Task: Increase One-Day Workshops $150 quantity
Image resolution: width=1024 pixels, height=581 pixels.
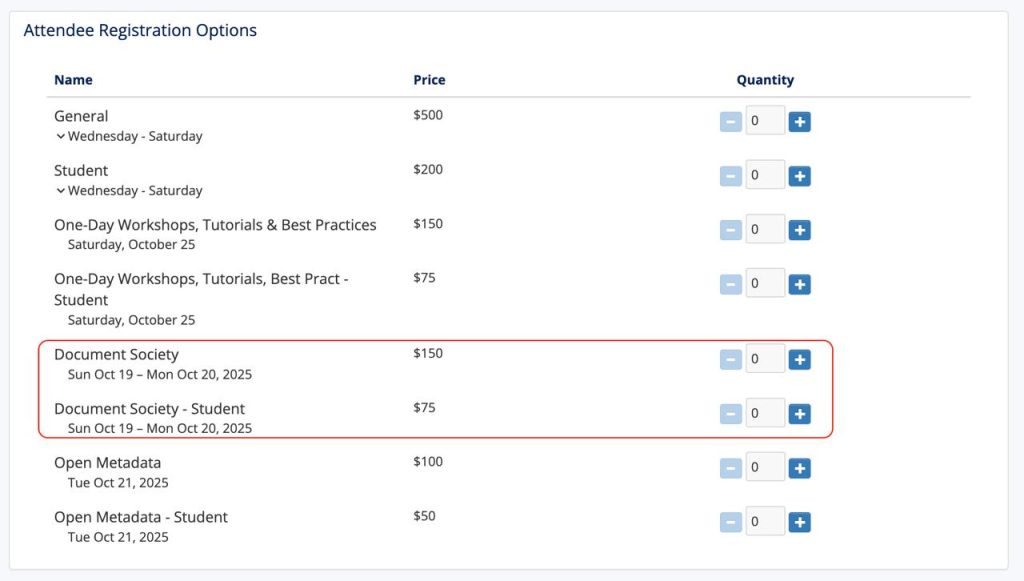Action: click(x=799, y=230)
